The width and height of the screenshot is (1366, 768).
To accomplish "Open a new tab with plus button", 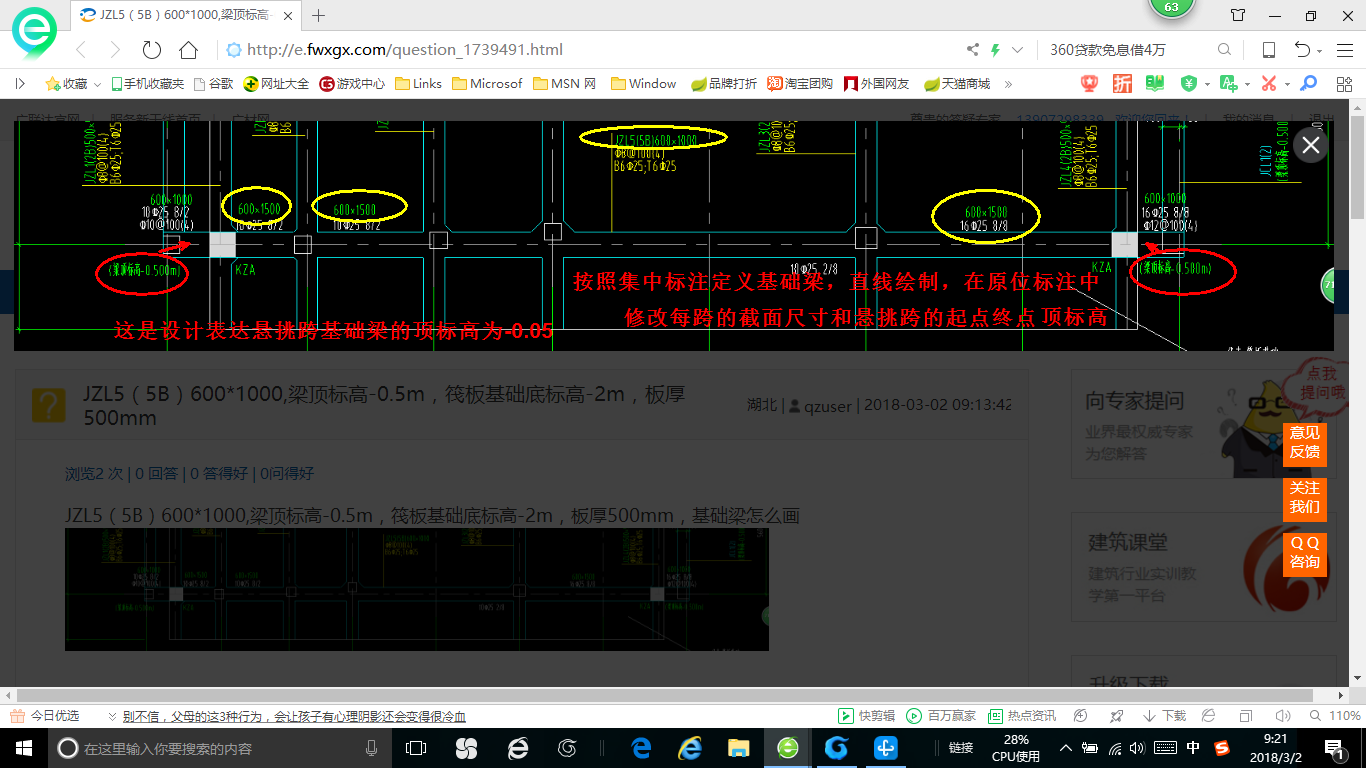I will pyautogui.click(x=319, y=15).
